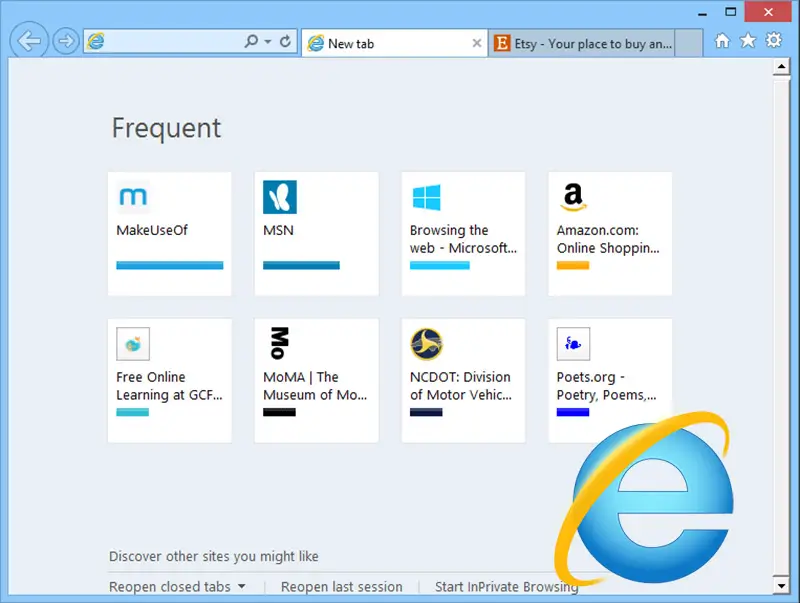Open Browsing the web - Microsoft link
This screenshot has height=603, width=800.
pyautogui.click(x=463, y=239)
